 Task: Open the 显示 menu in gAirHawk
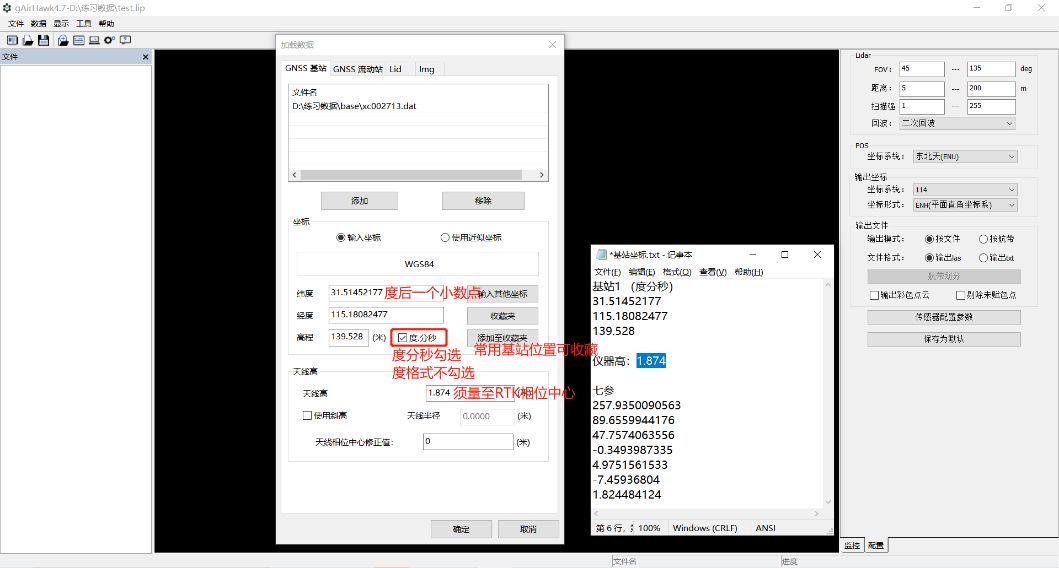pyautogui.click(x=61, y=24)
